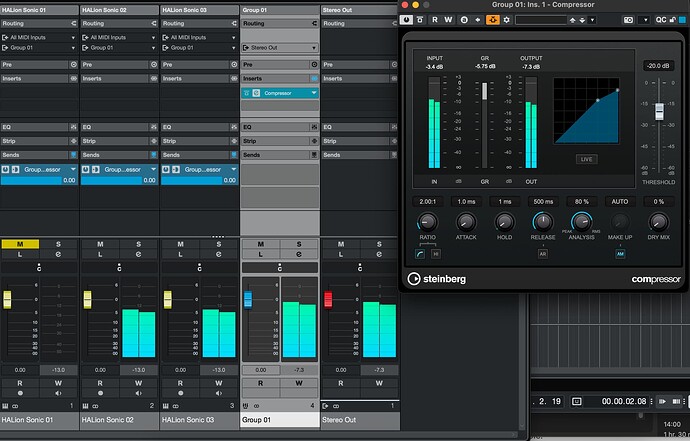Enable Listen on the Group 01 channel

pos(260,256)
